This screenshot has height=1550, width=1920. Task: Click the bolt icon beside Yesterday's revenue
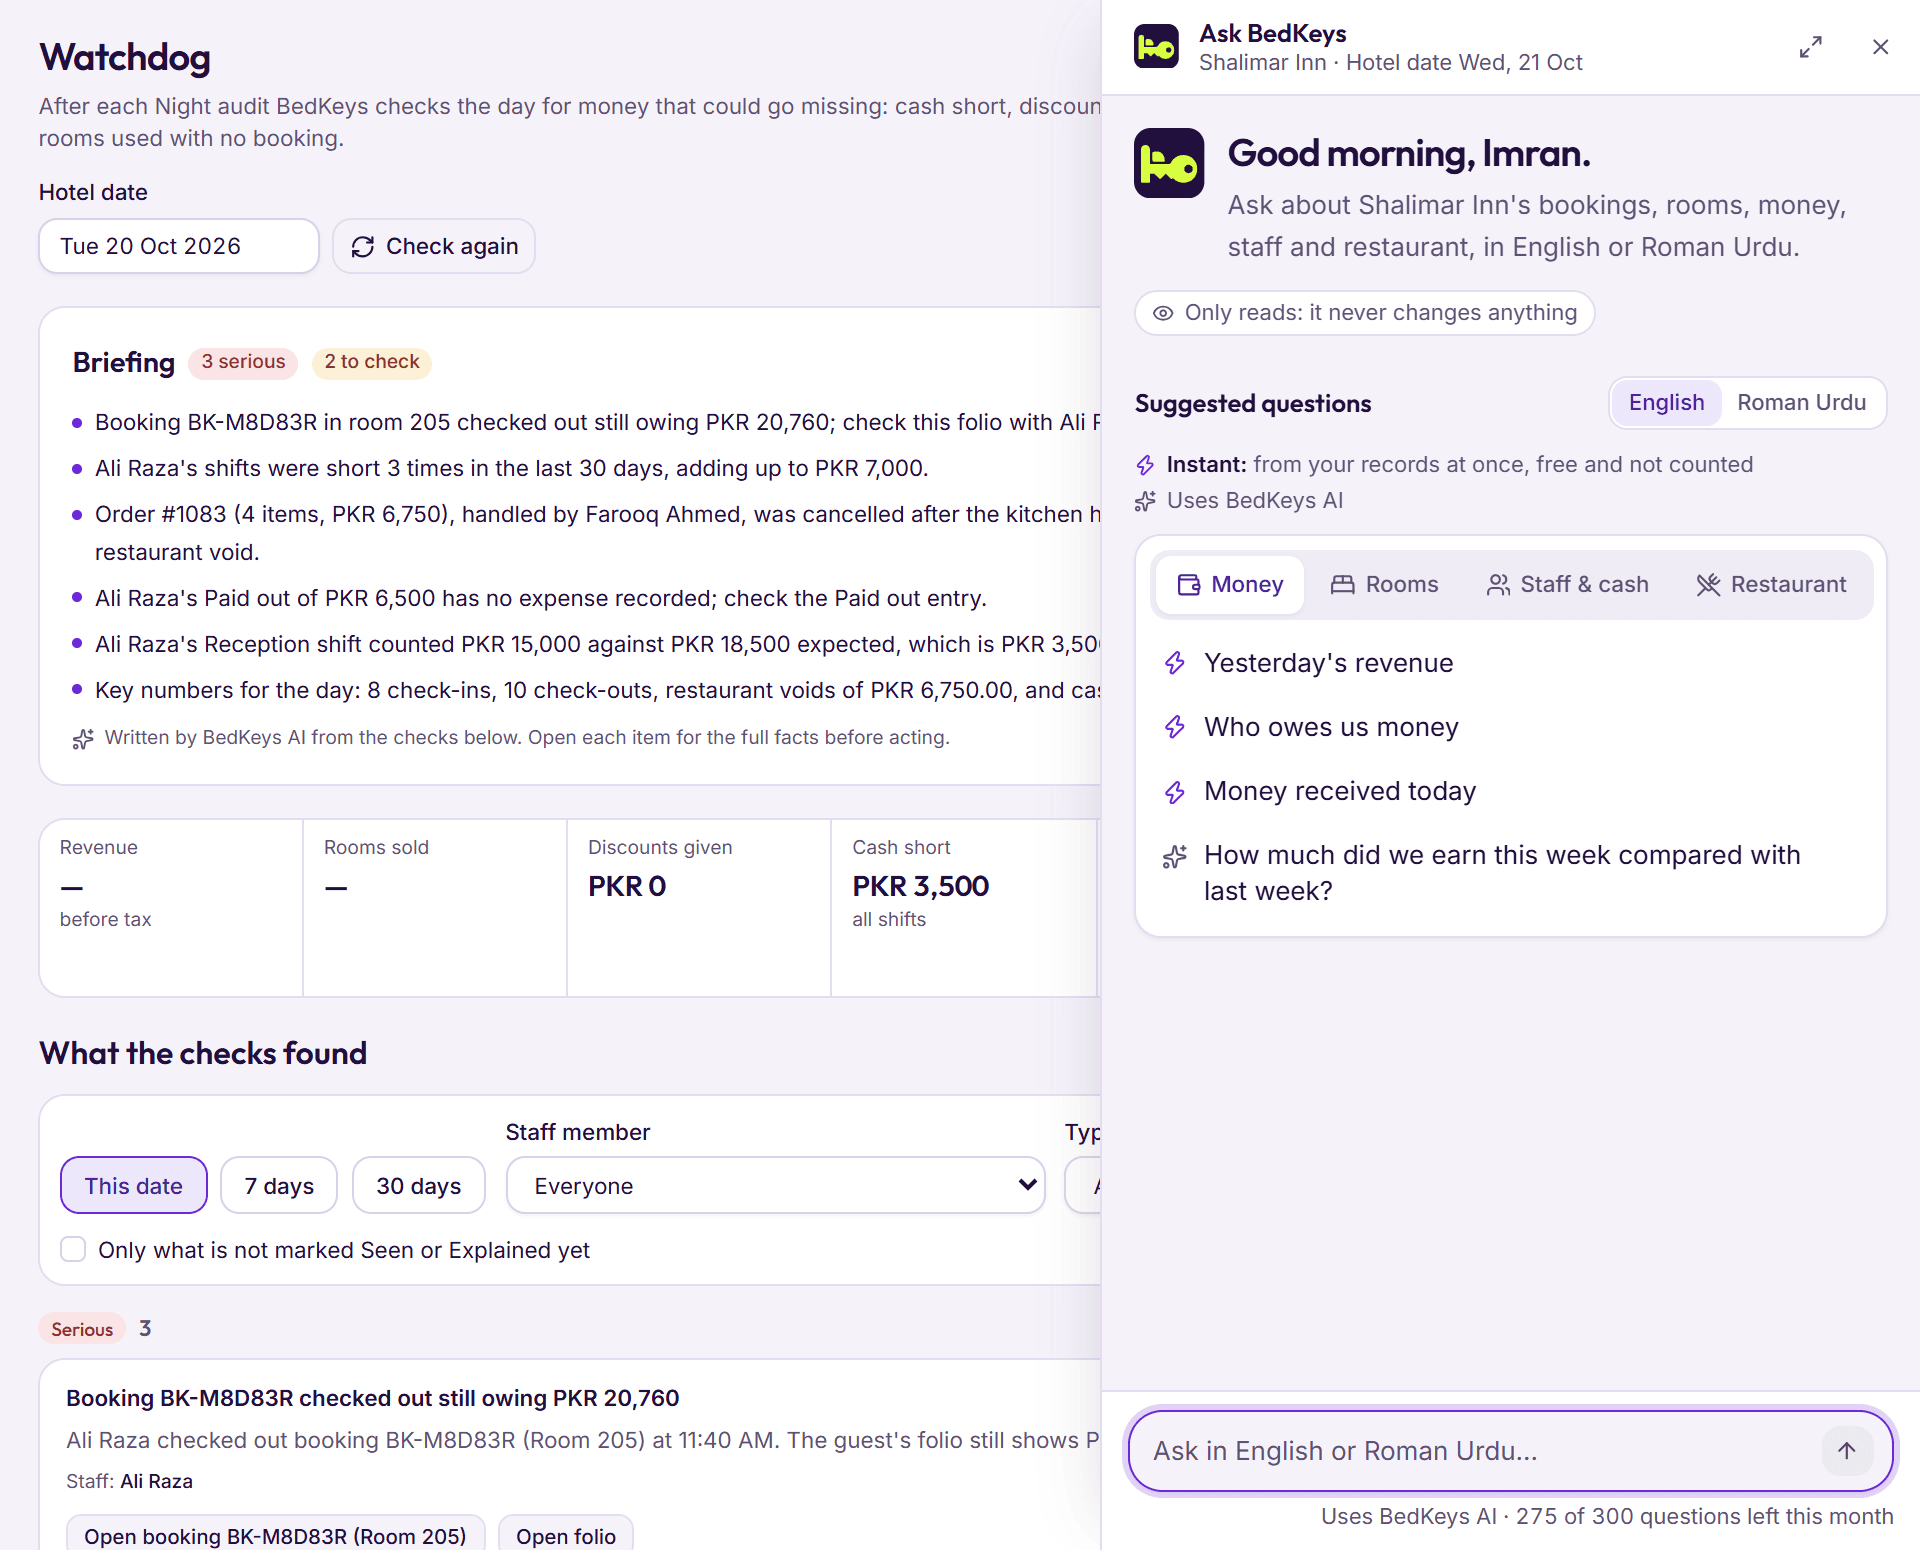pos(1175,663)
